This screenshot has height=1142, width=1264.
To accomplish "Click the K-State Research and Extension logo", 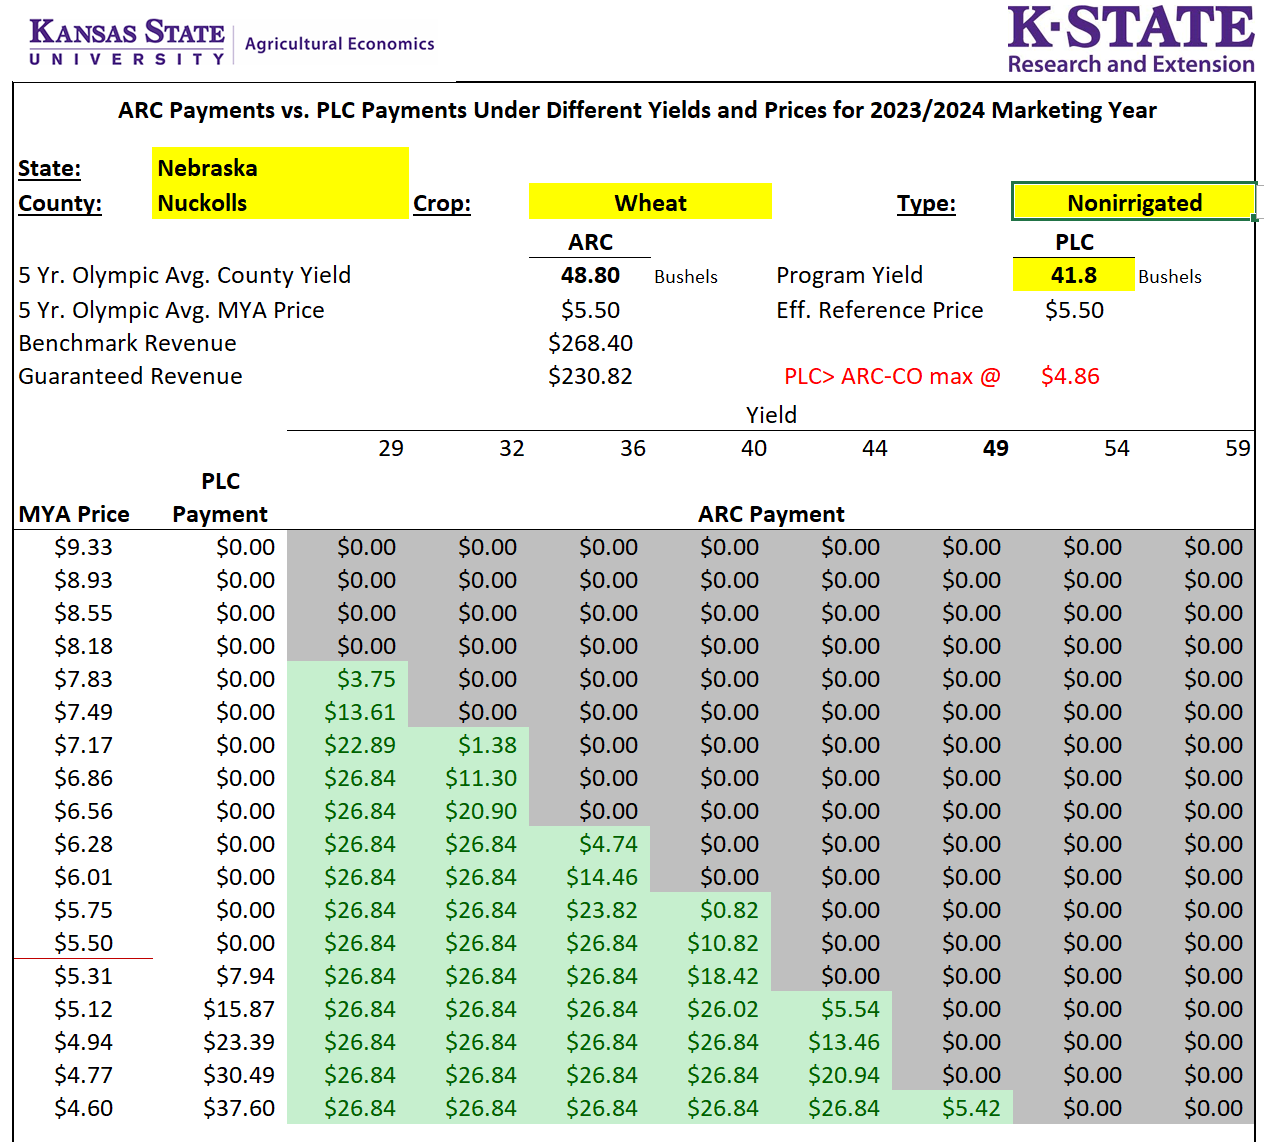I will [1130, 40].
